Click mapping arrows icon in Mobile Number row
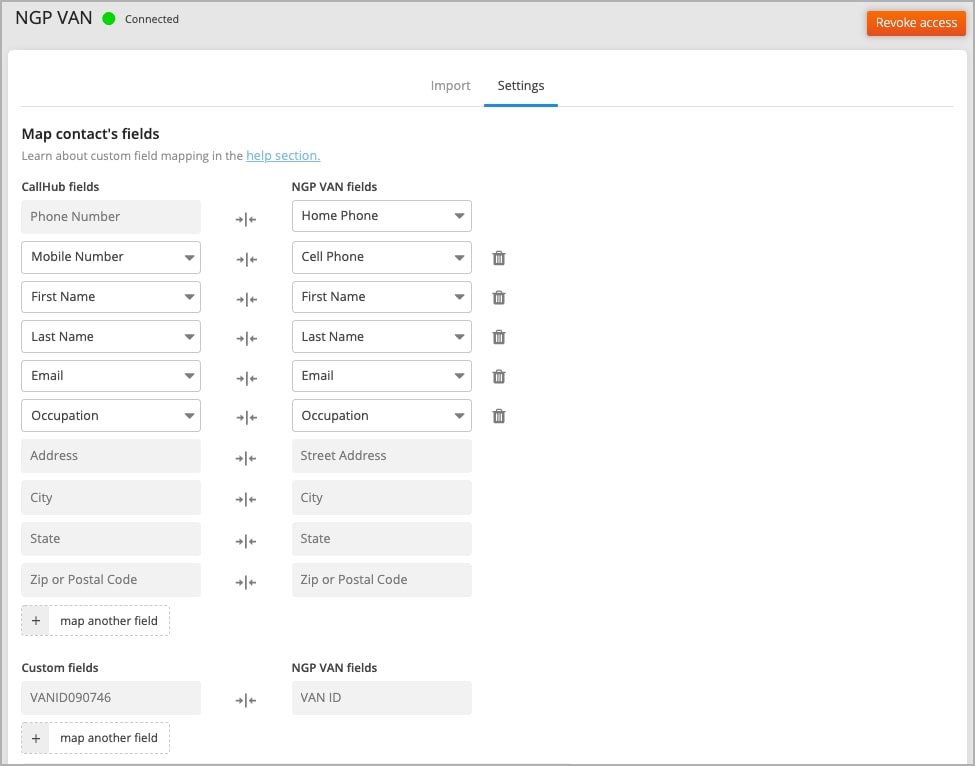 coord(246,259)
